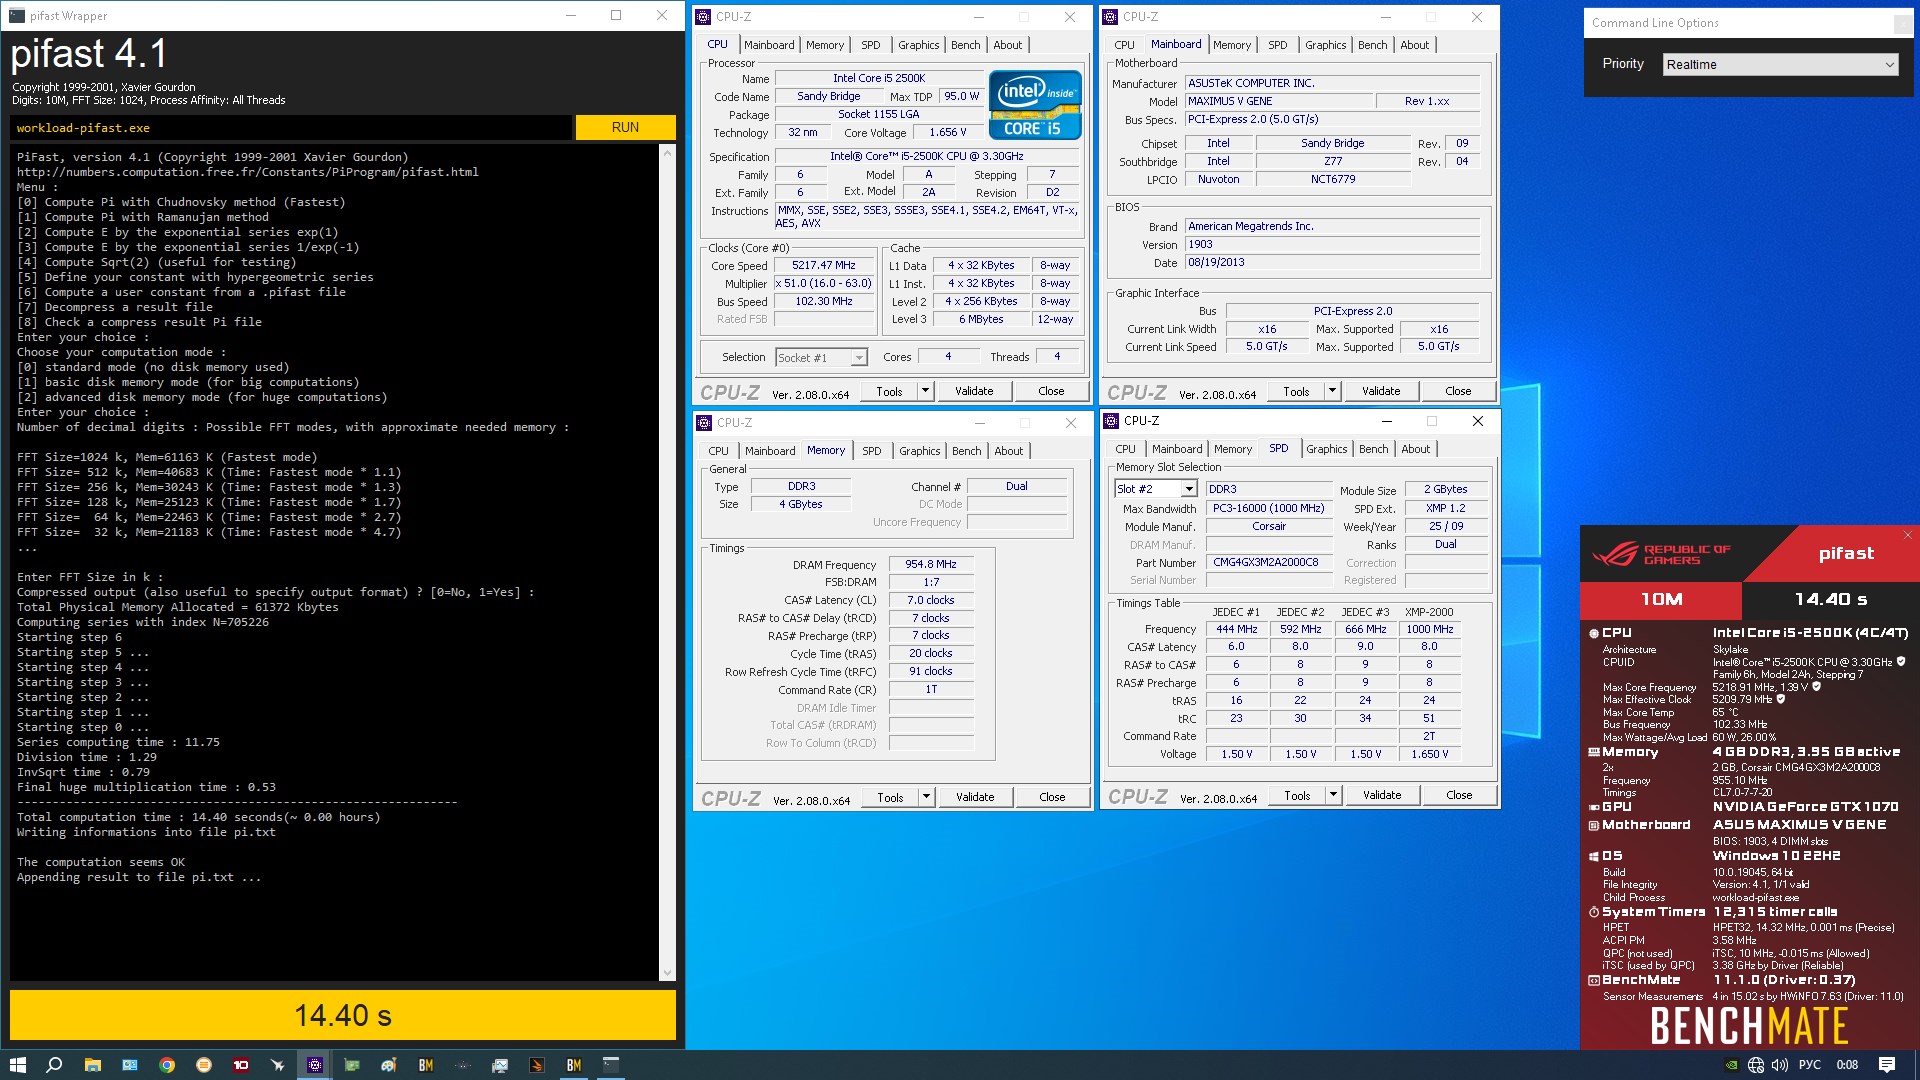Screen dimensions: 1920x1080
Task: Click the MAXIMUS V GENE model field
Action: [1278, 101]
